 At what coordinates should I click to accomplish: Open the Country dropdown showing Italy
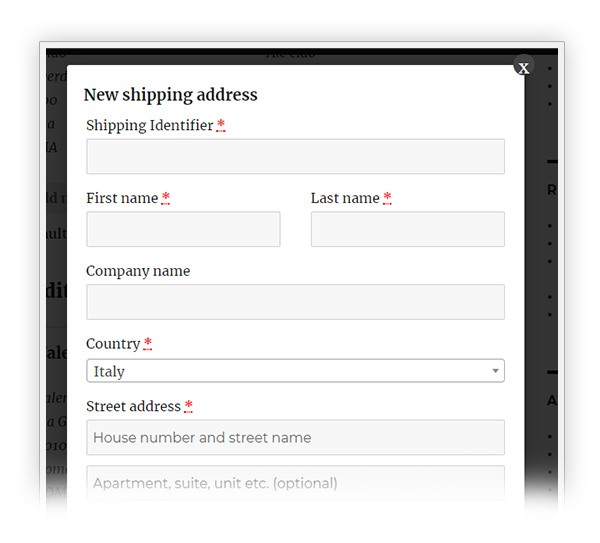click(295, 370)
